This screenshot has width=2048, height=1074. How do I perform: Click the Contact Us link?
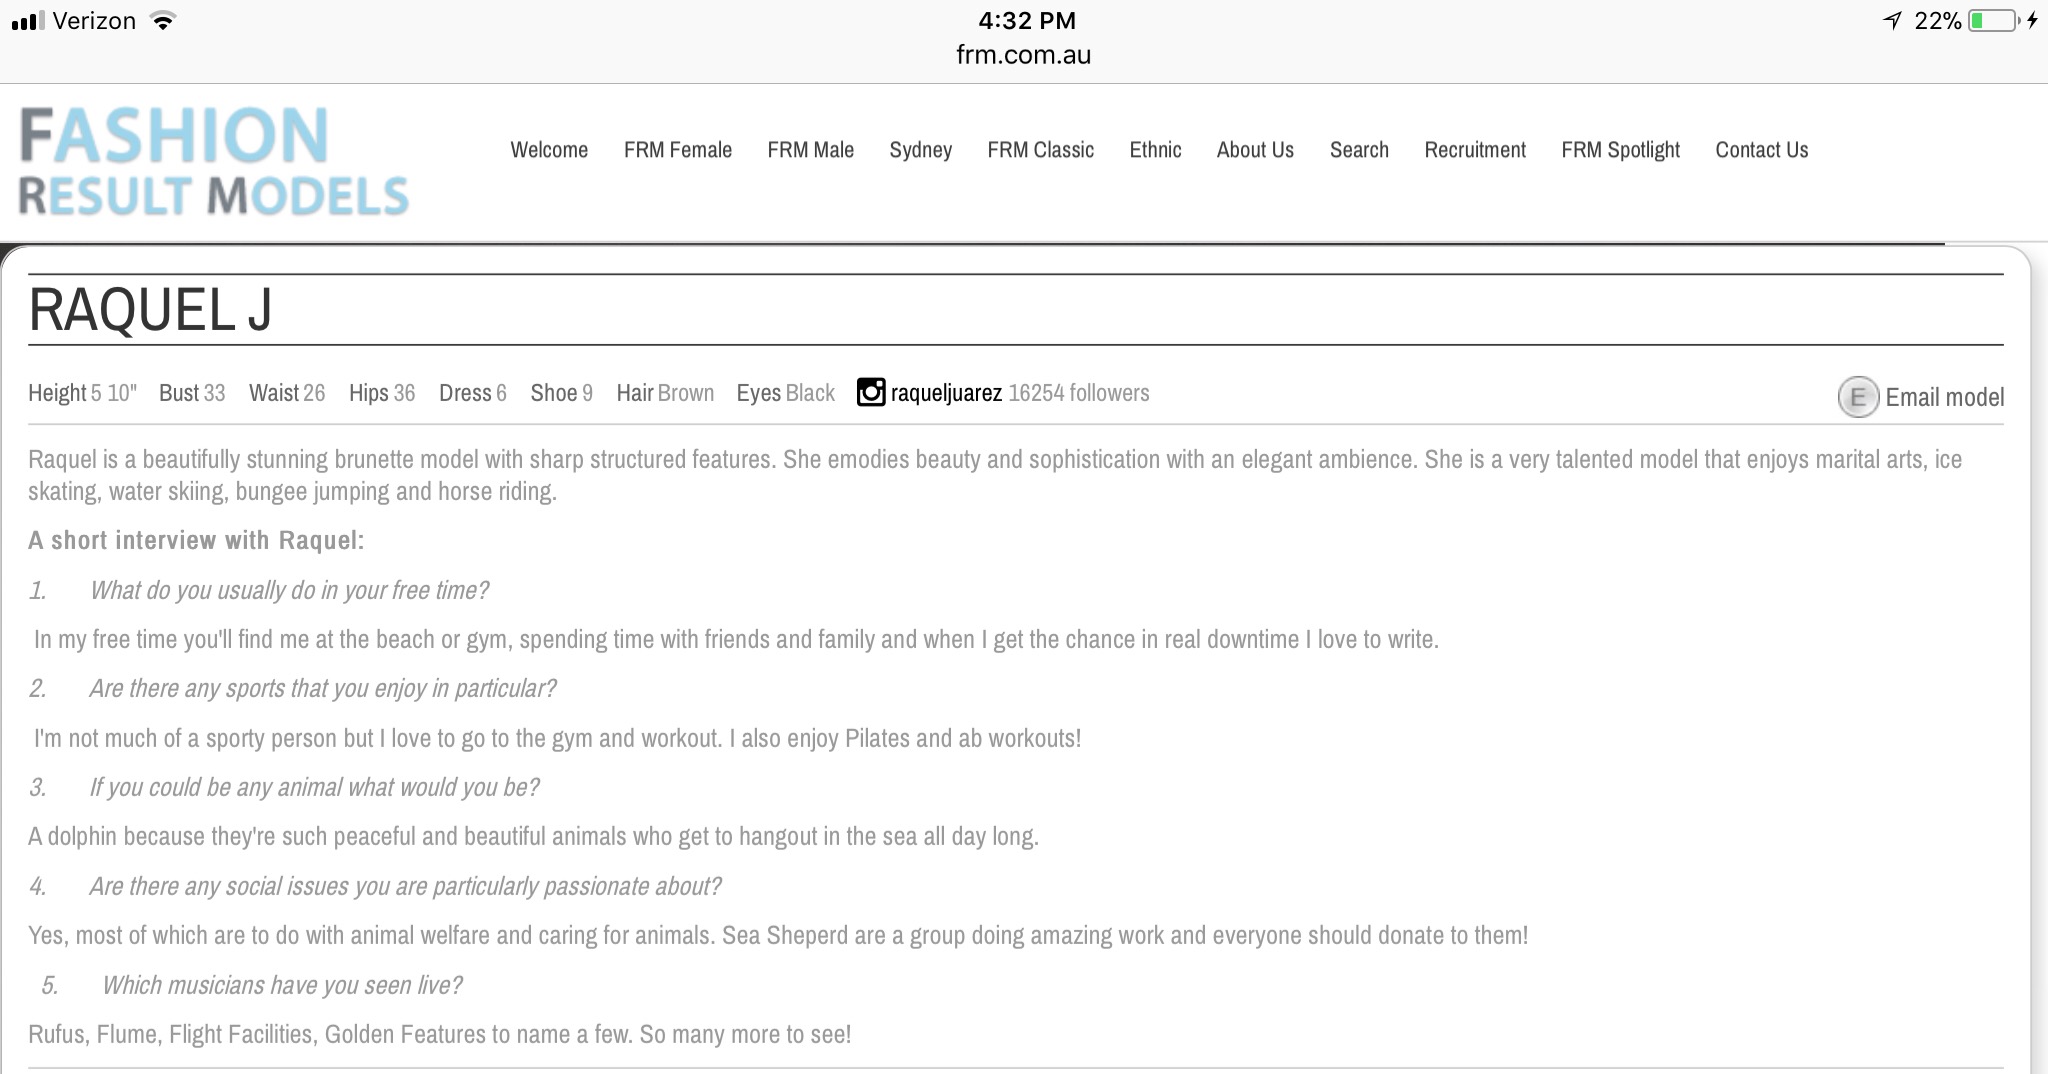tap(1761, 150)
